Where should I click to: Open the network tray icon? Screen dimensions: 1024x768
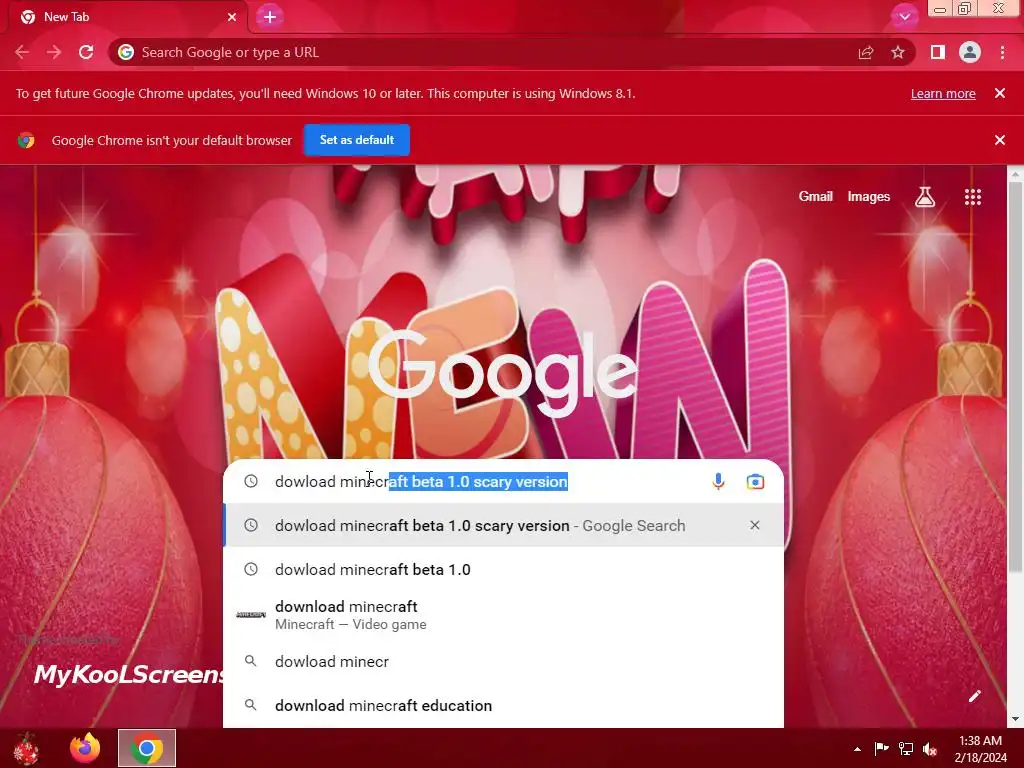pyautogui.click(x=906, y=748)
